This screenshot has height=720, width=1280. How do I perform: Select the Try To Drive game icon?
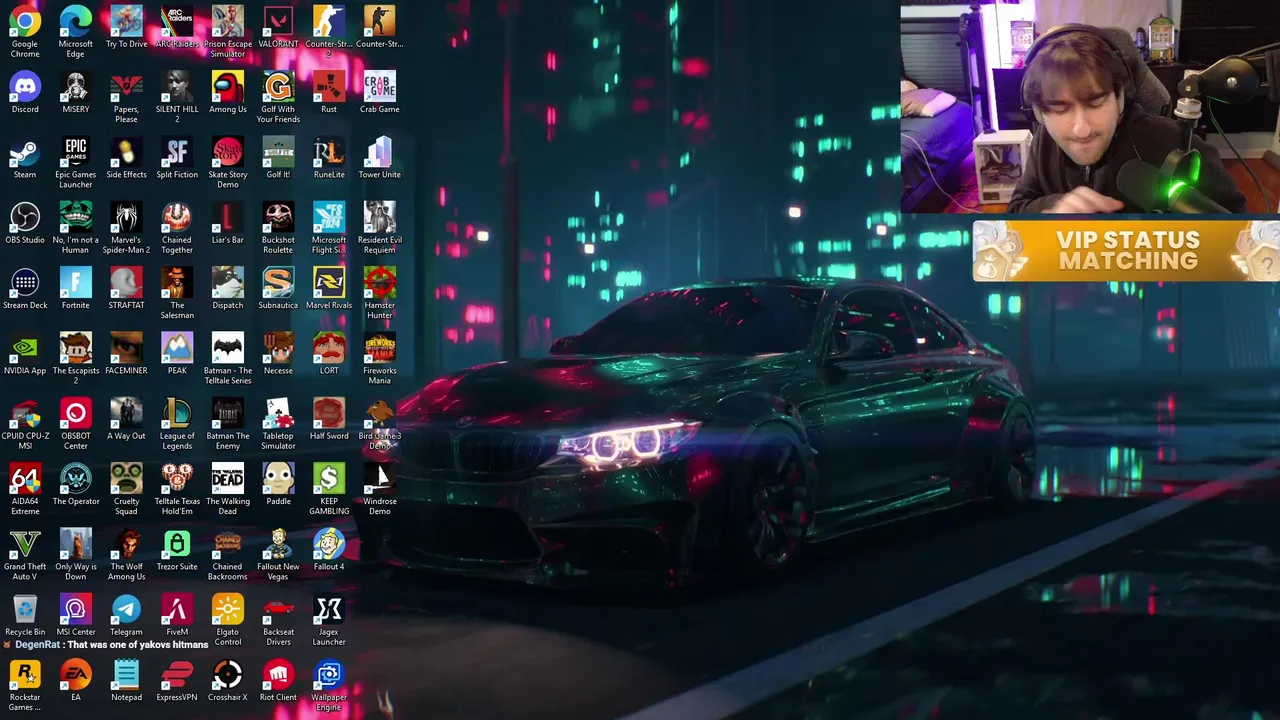pyautogui.click(x=126, y=26)
